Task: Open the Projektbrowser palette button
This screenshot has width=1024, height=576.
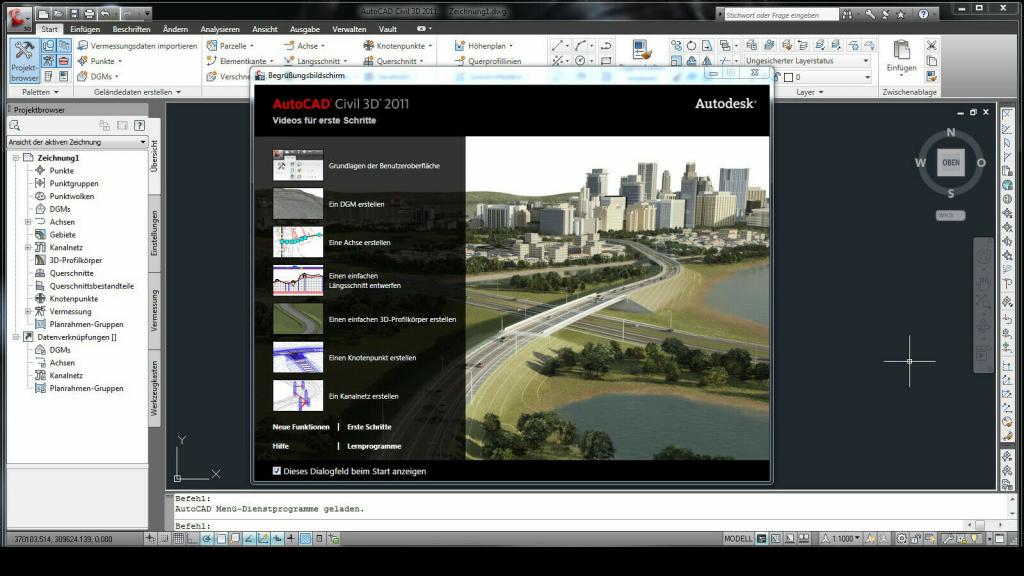Action: pyautogui.click(x=24, y=61)
